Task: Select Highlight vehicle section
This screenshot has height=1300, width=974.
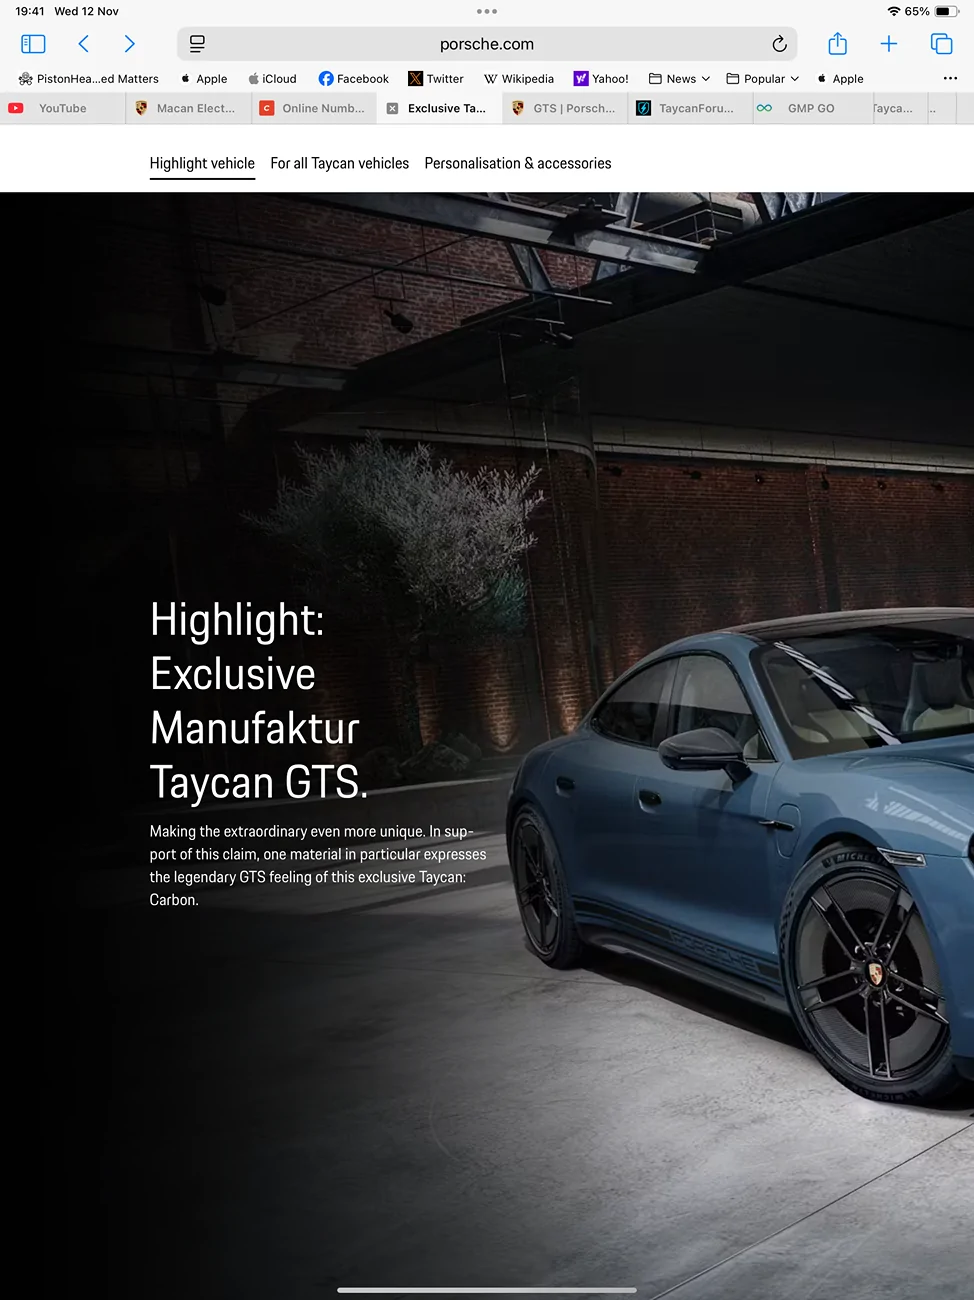Action: [202, 163]
